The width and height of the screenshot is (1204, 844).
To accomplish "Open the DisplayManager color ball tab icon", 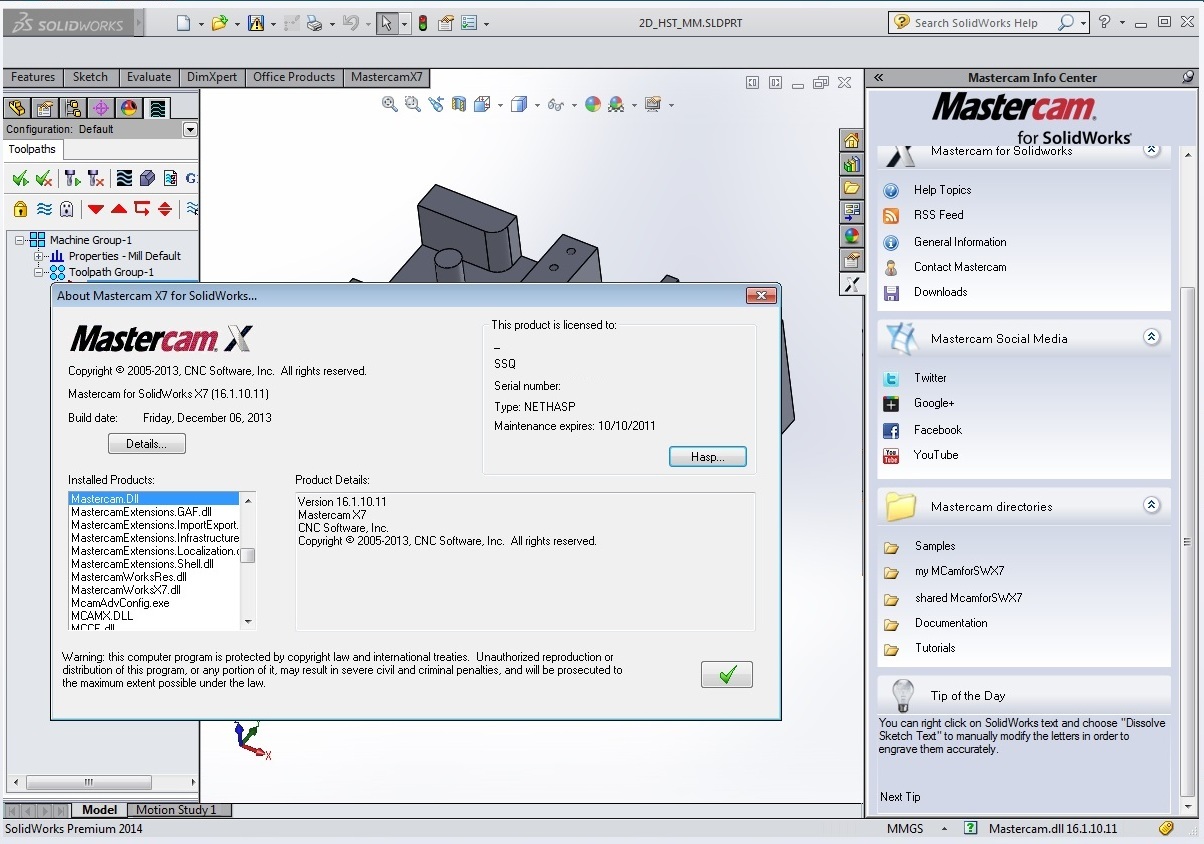I will pyautogui.click(x=128, y=108).
